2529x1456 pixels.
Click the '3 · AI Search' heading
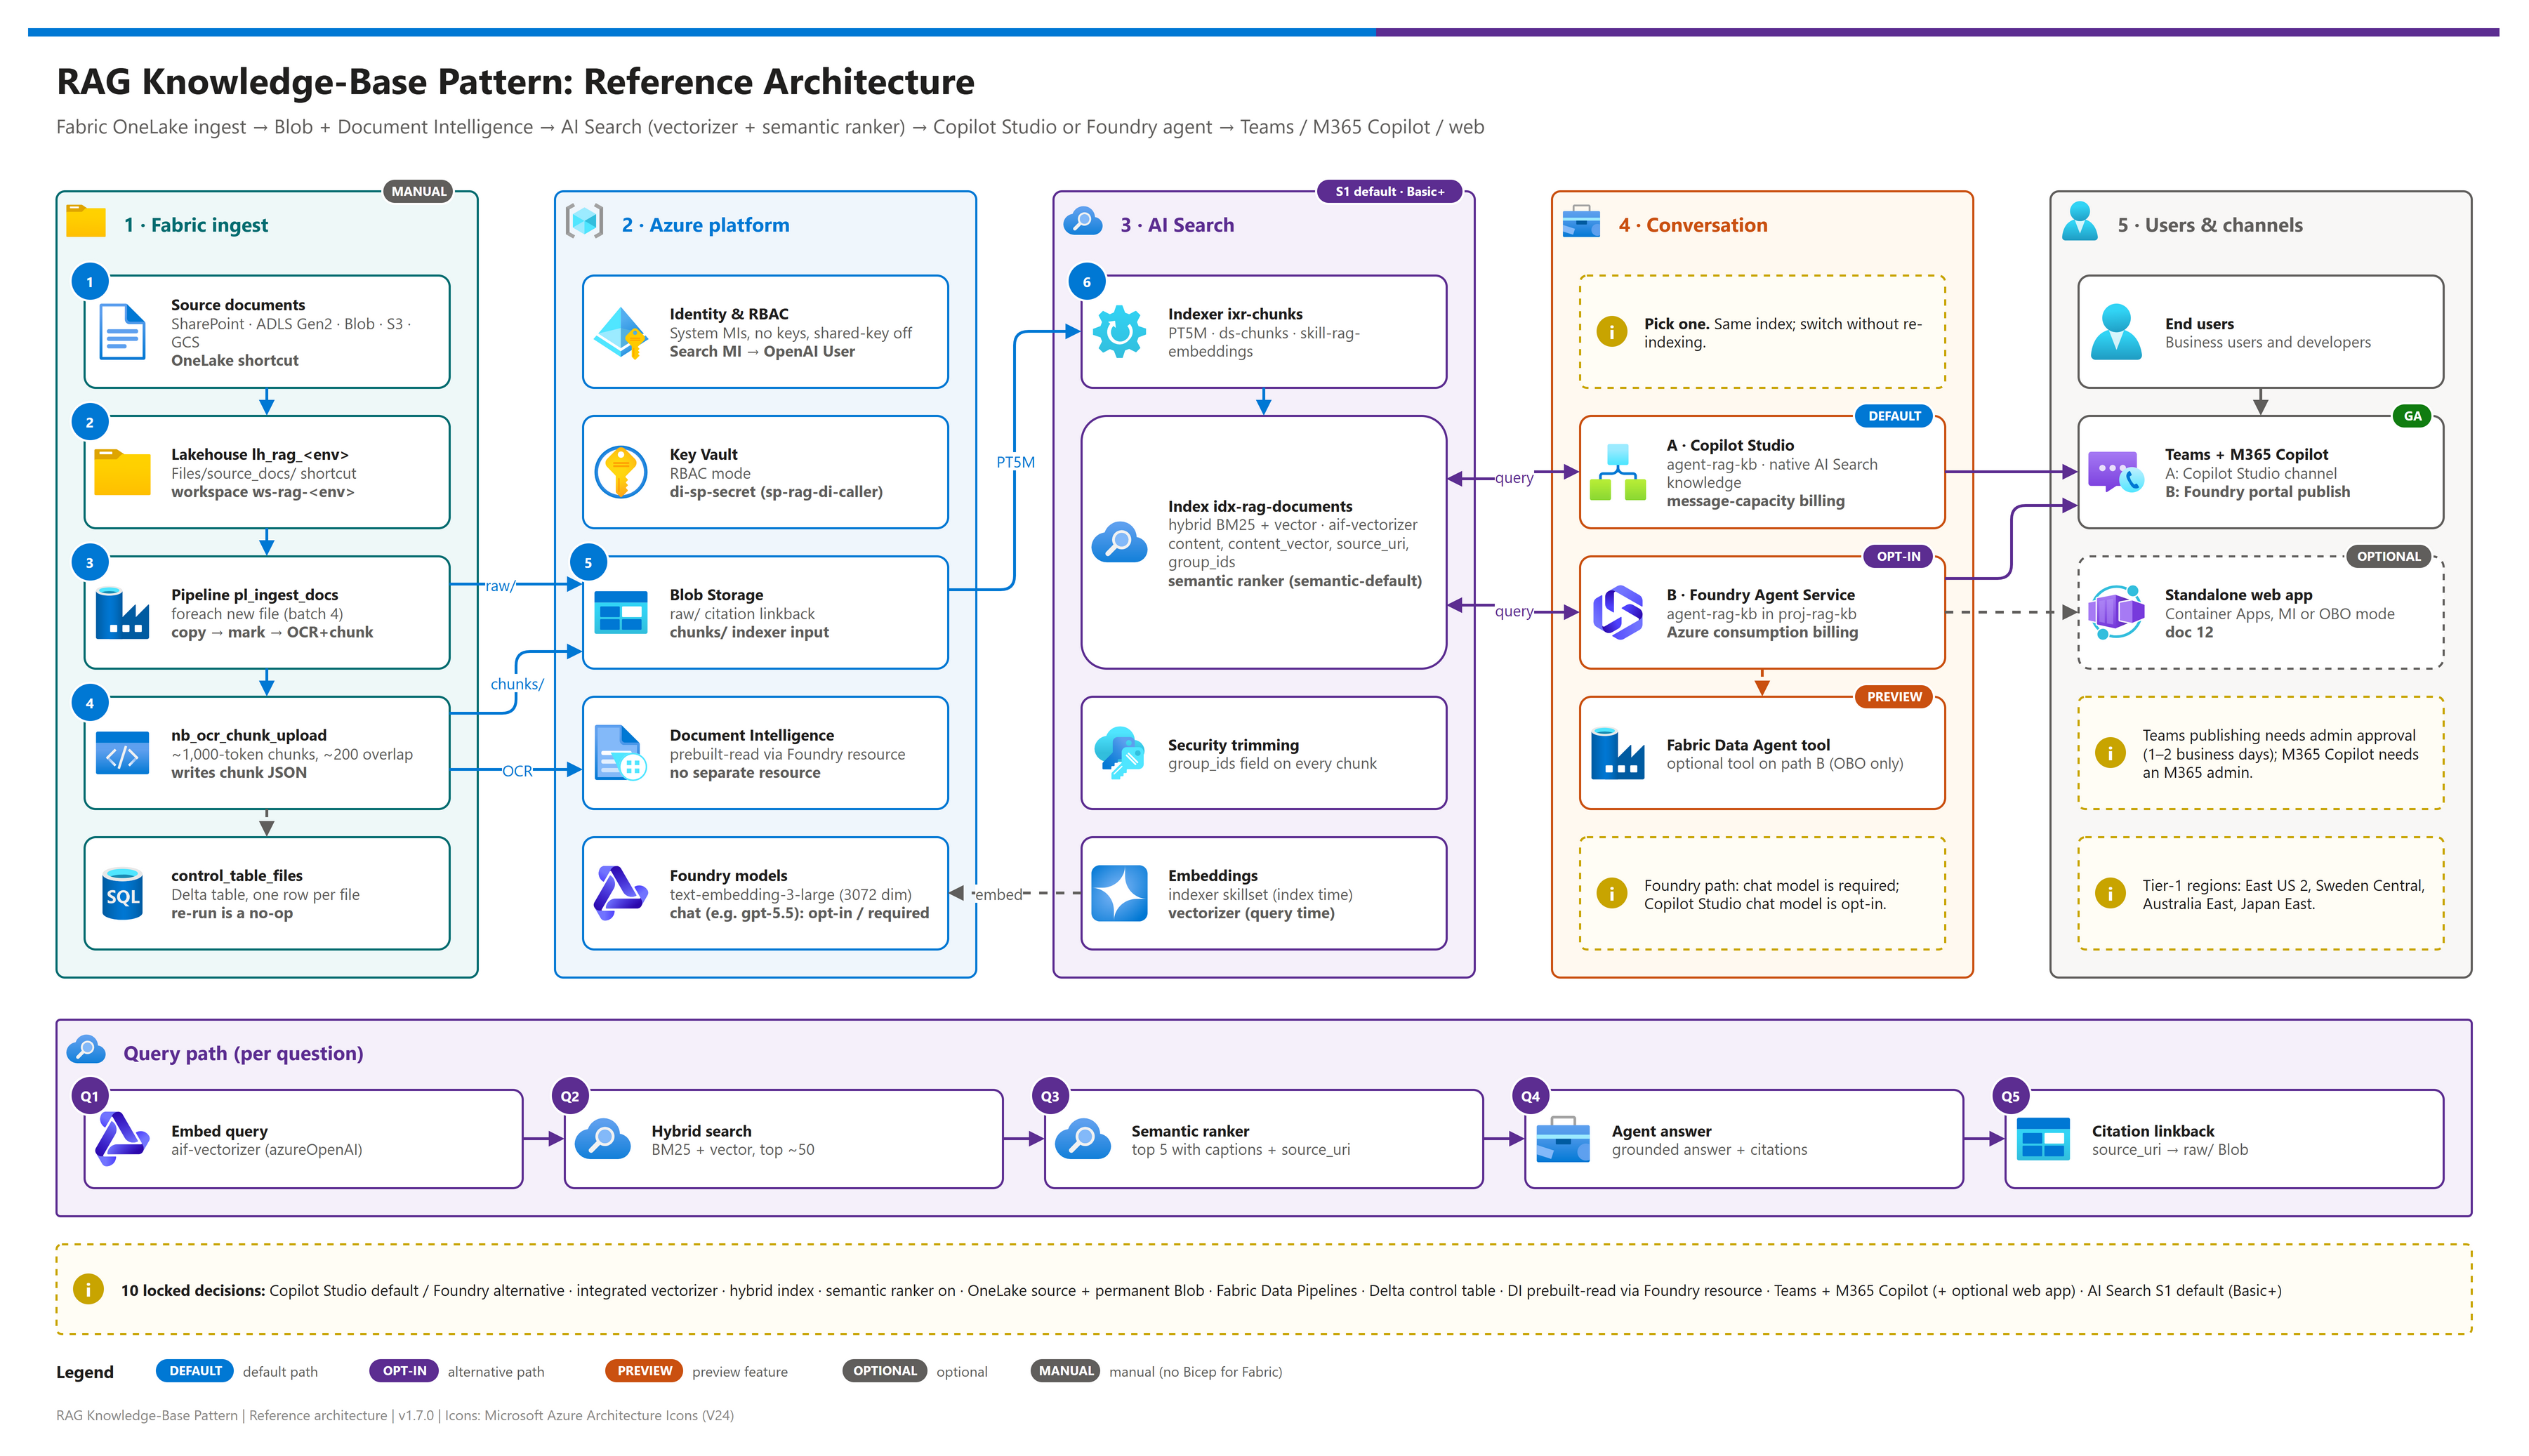click(1177, 225)
